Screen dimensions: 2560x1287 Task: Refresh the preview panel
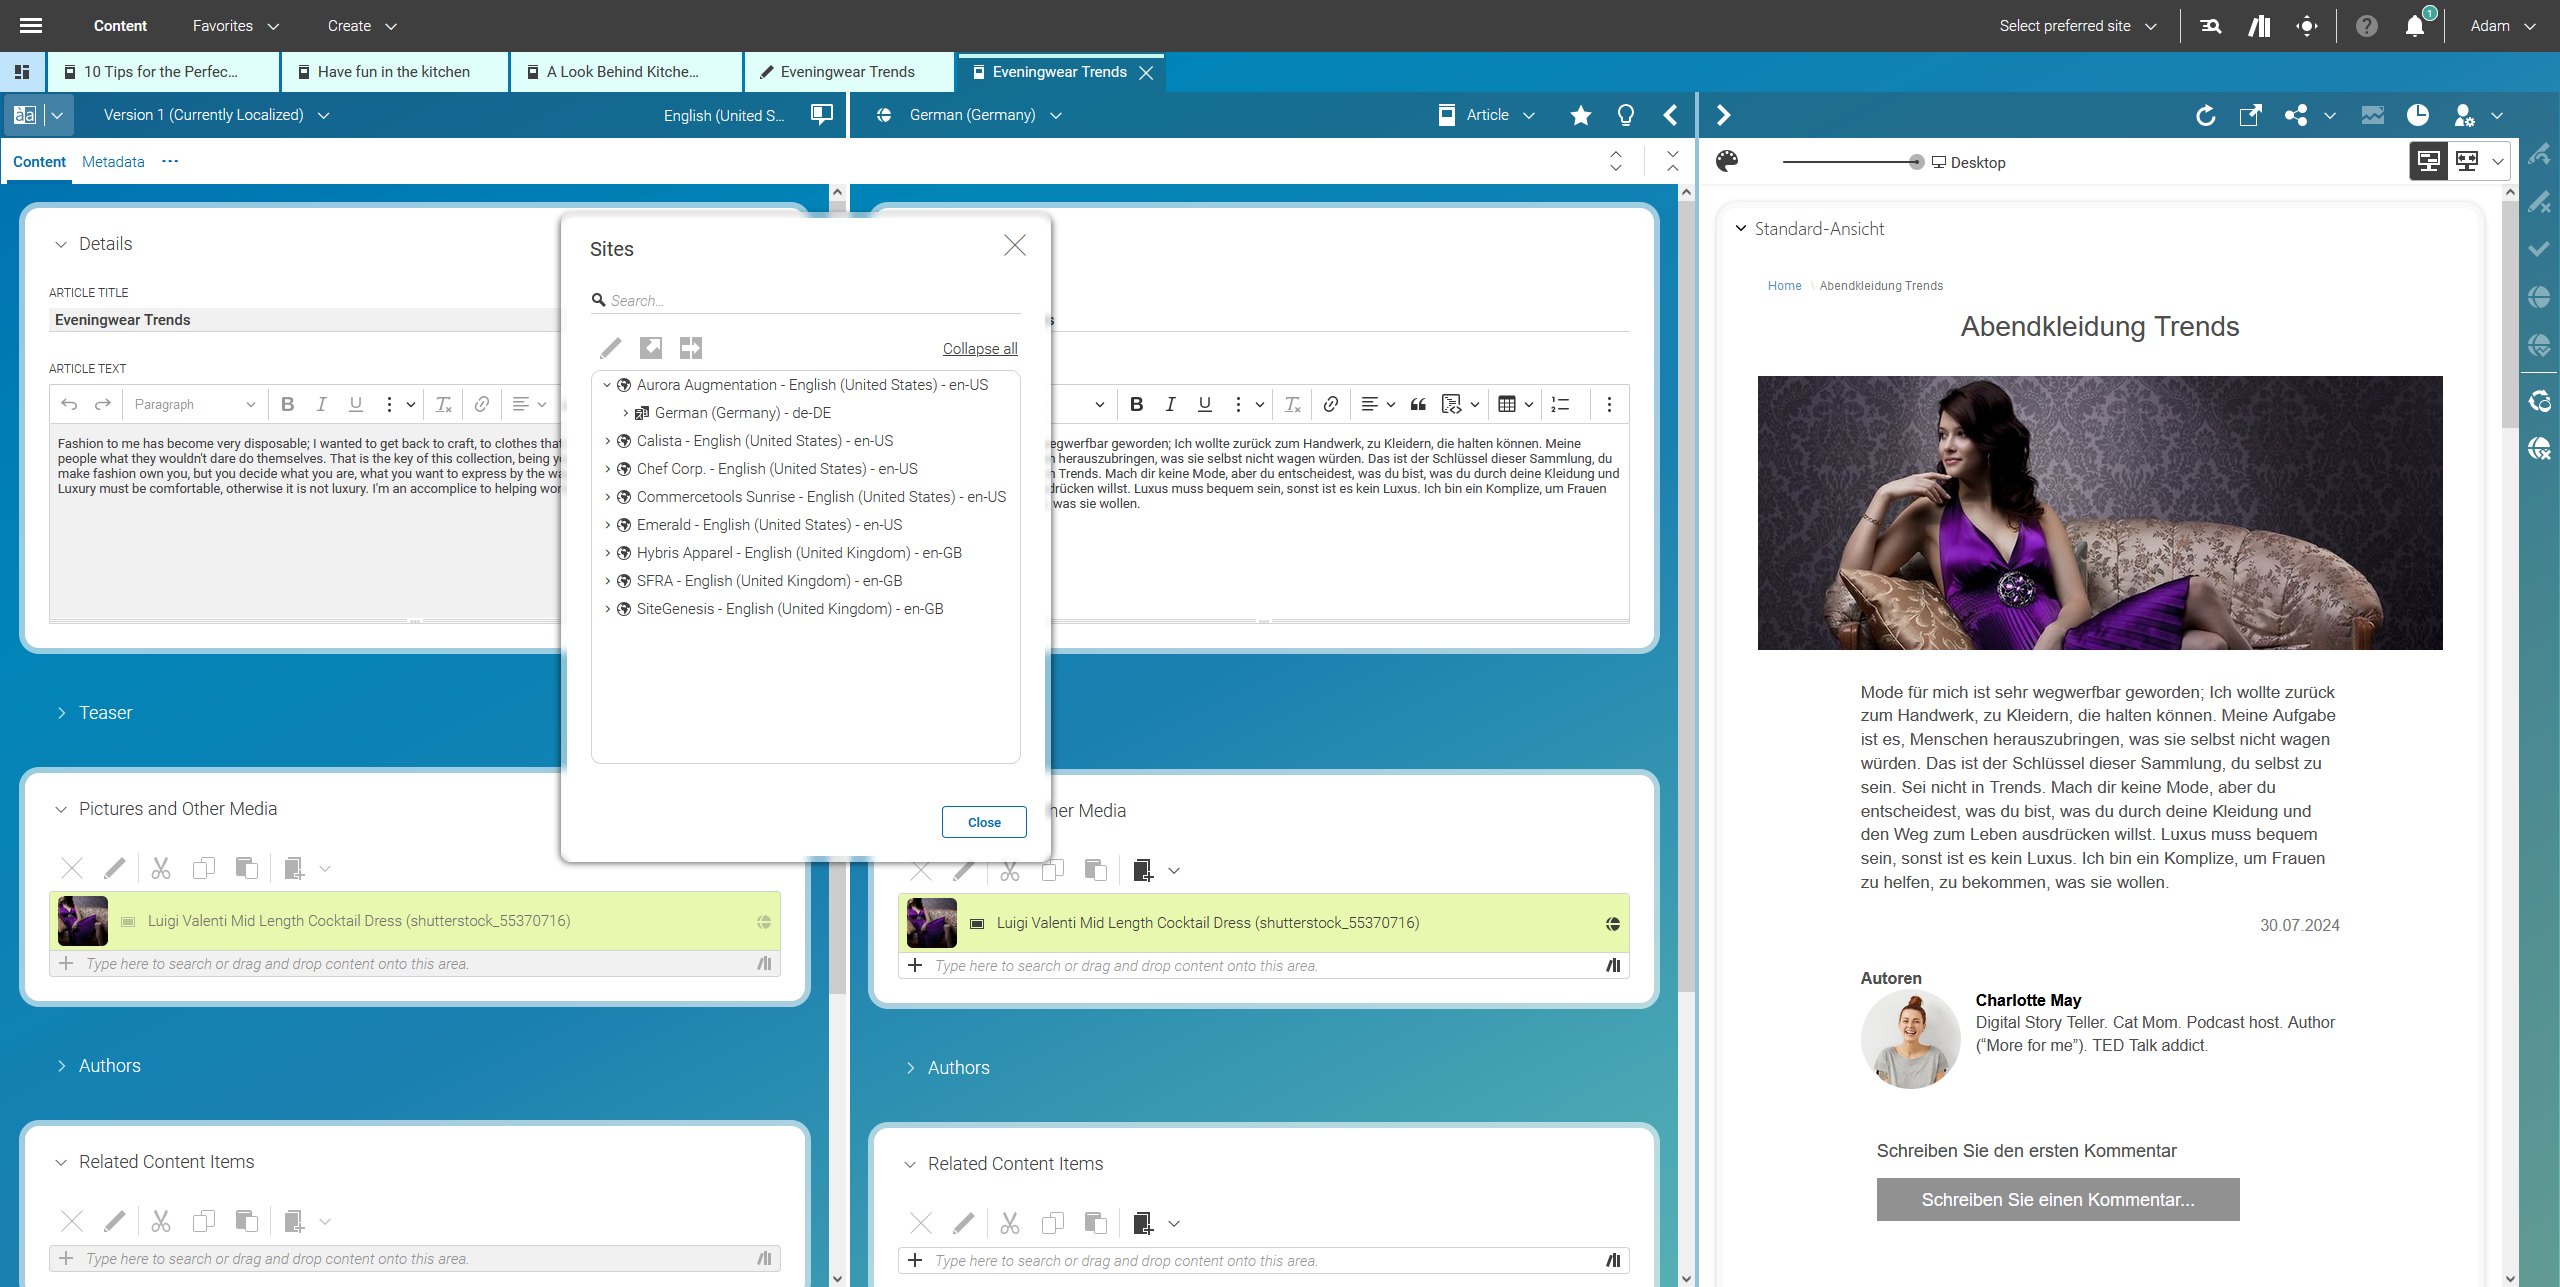pos(2206,115)
